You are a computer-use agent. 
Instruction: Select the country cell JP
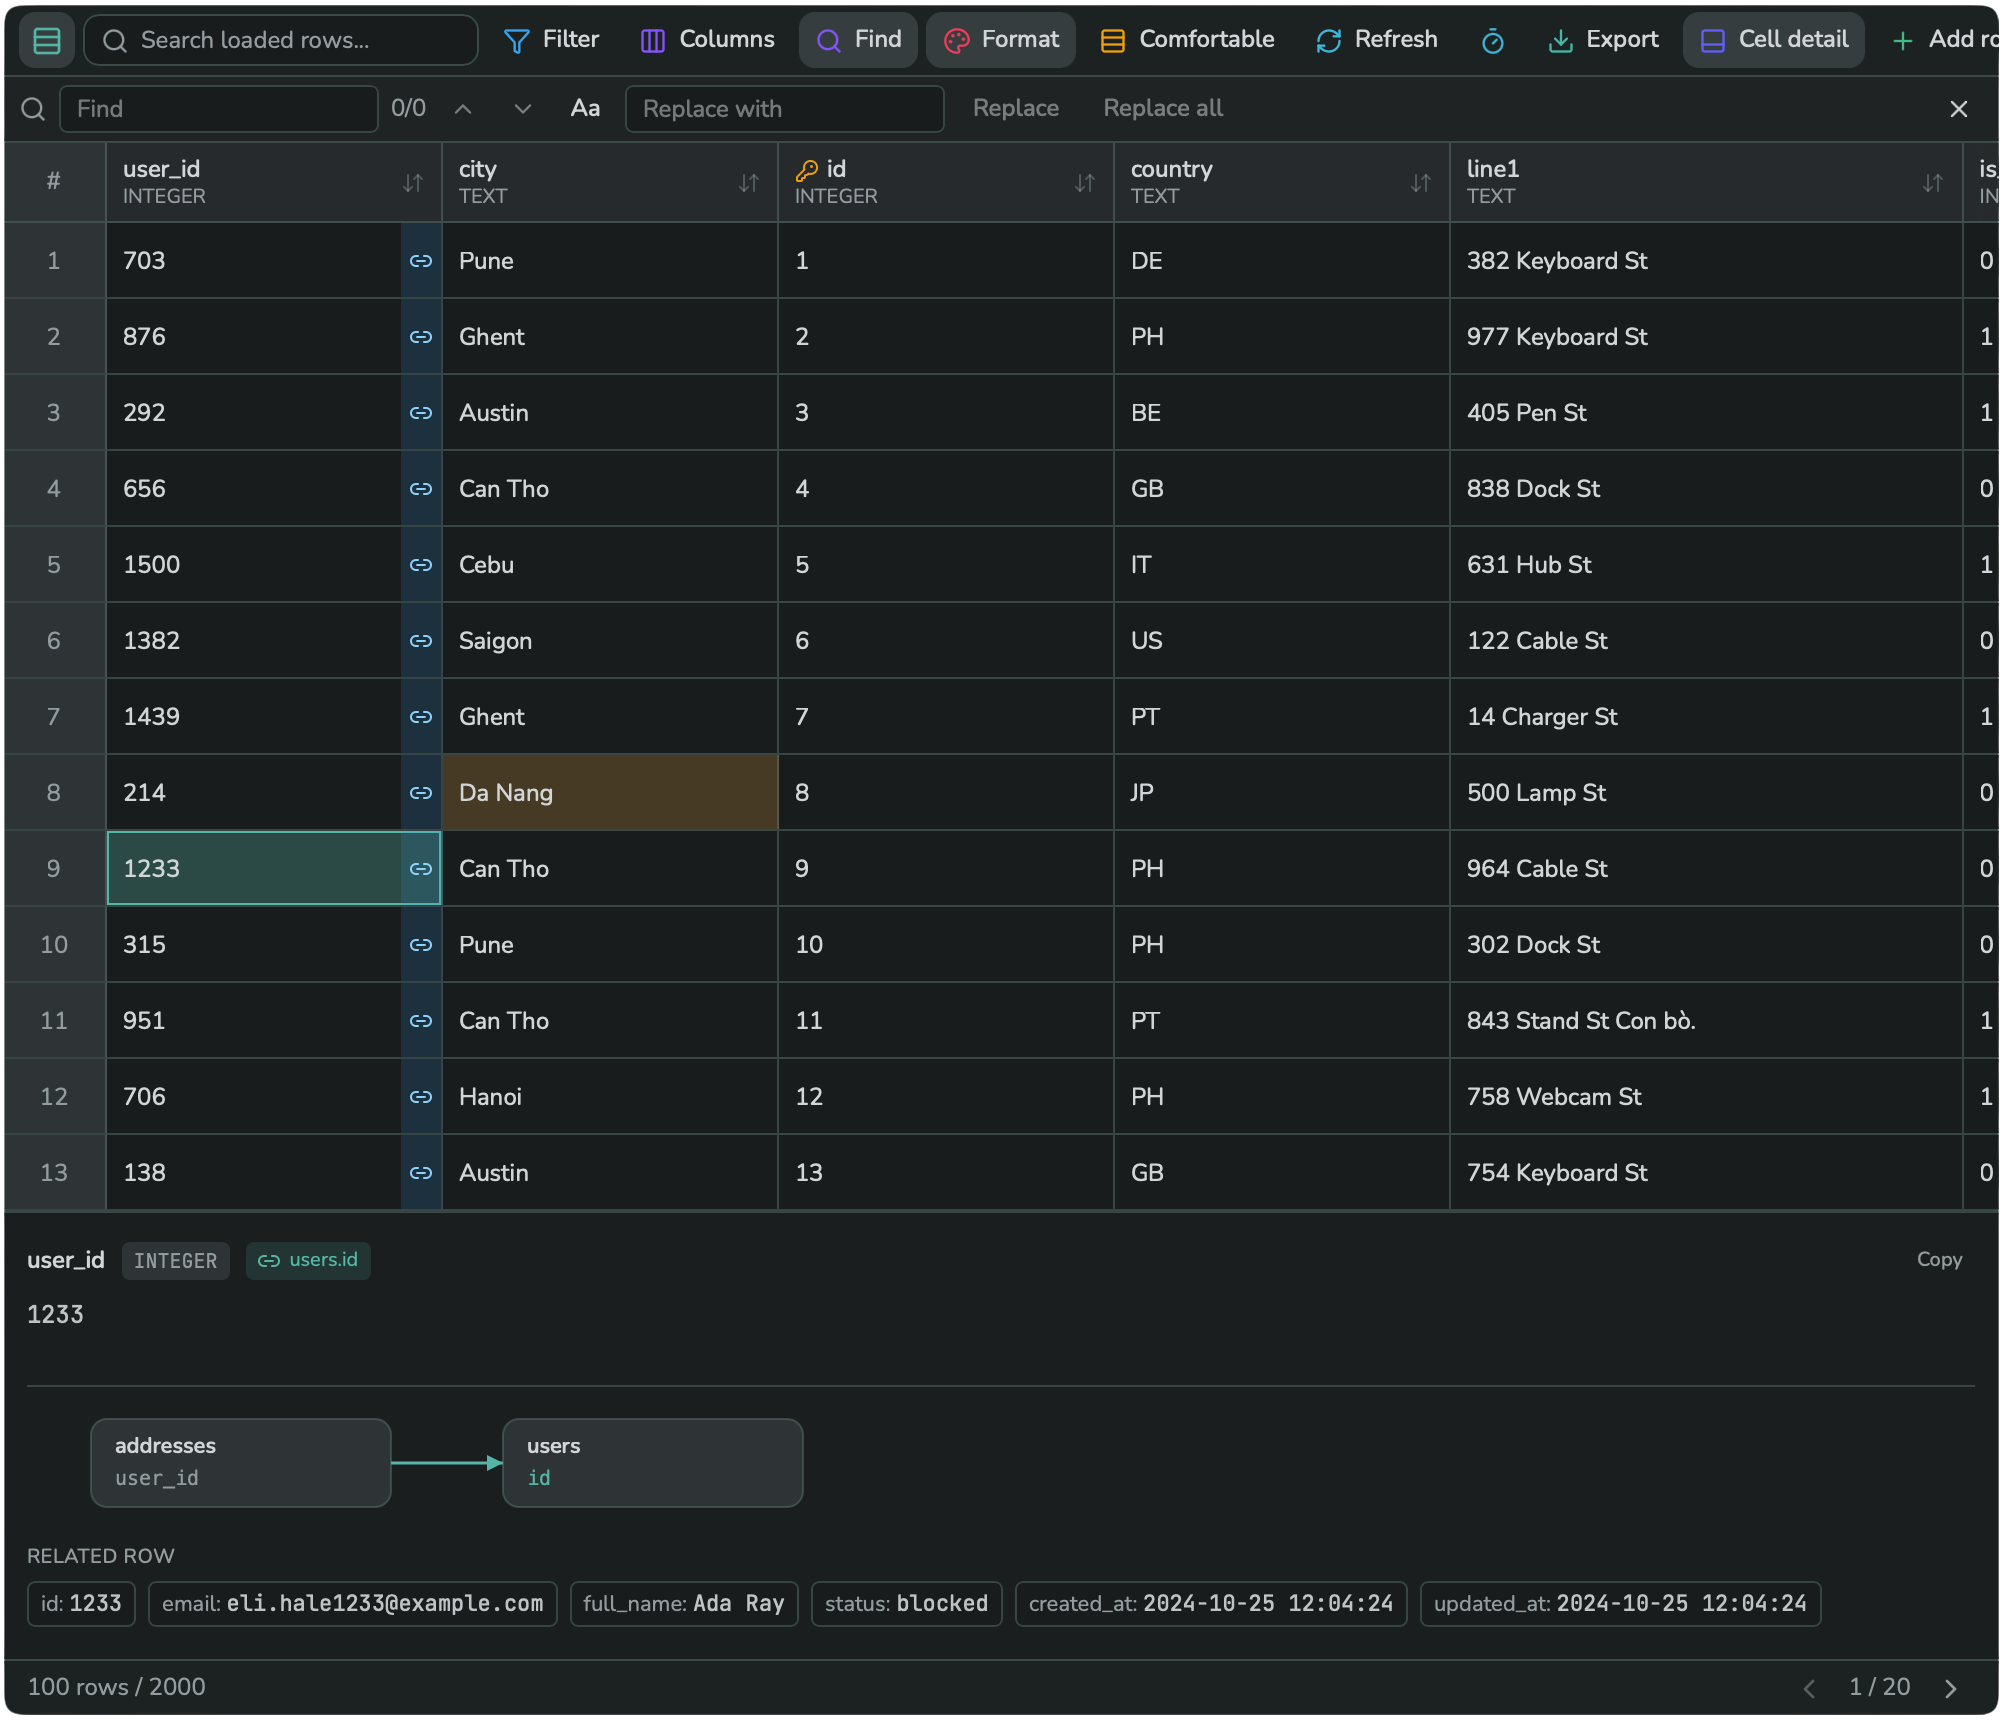[x=1282, y=793]
